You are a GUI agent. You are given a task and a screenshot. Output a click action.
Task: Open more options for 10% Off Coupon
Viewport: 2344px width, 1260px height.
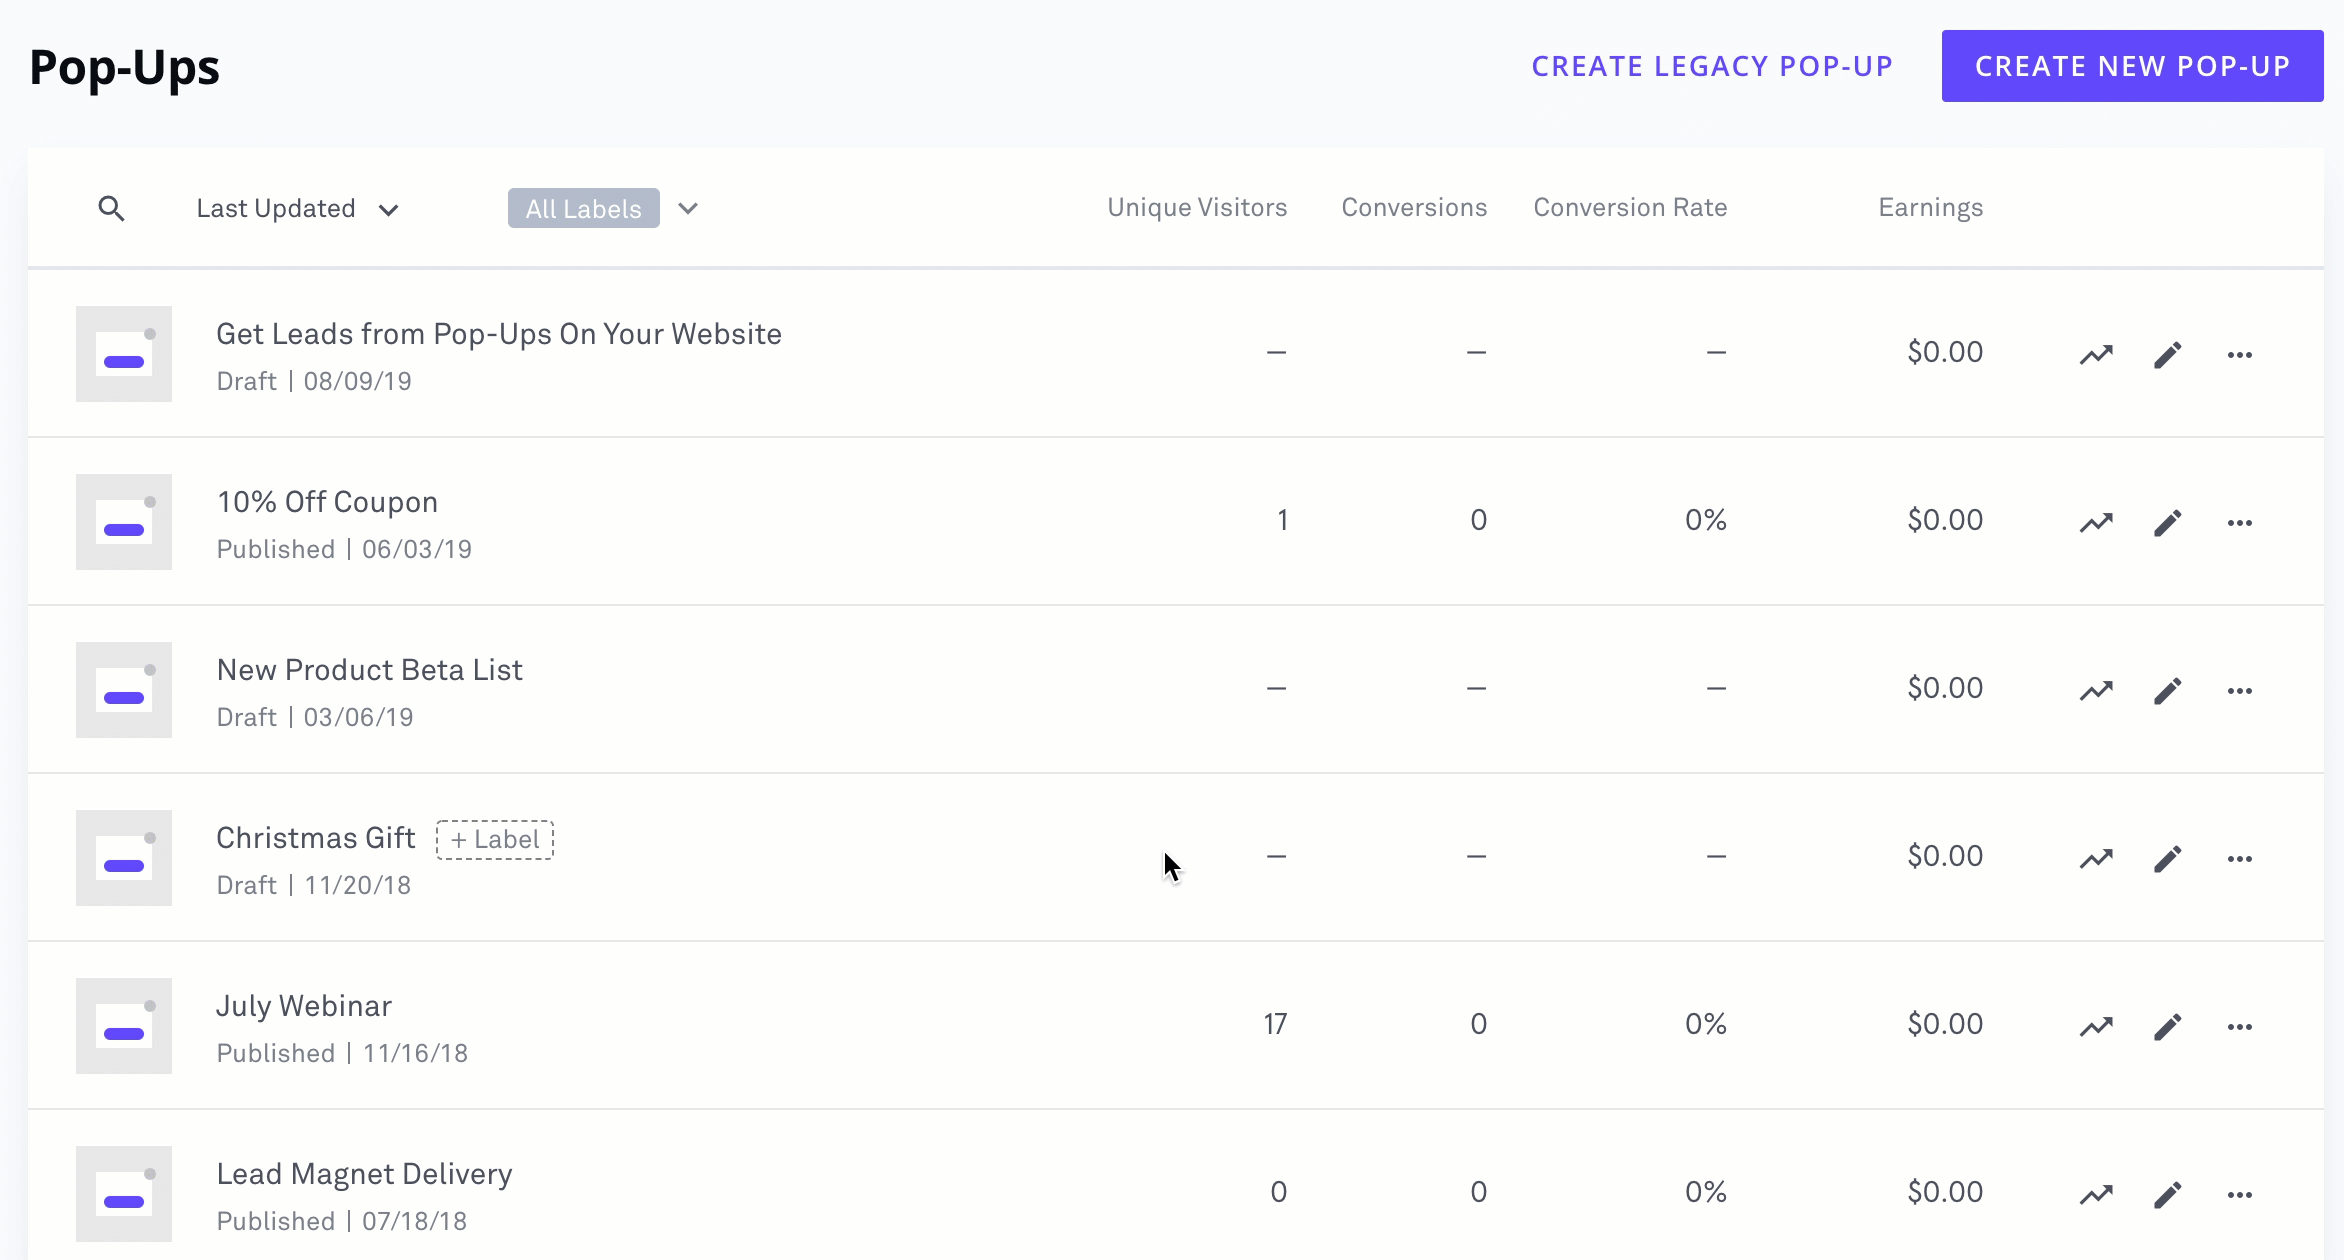click(x=2240, y=522)
